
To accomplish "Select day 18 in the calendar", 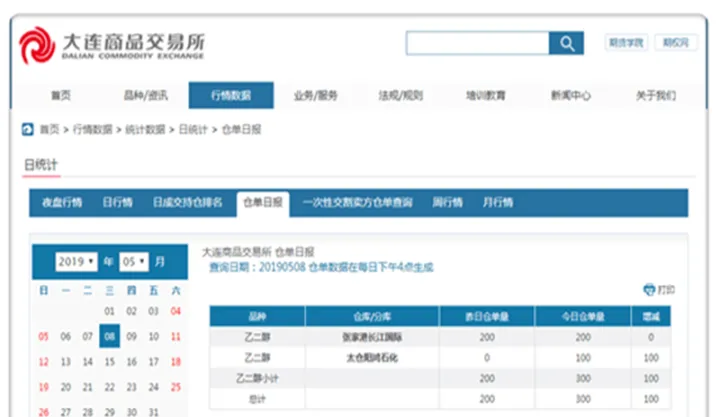I will coord(176,362).
